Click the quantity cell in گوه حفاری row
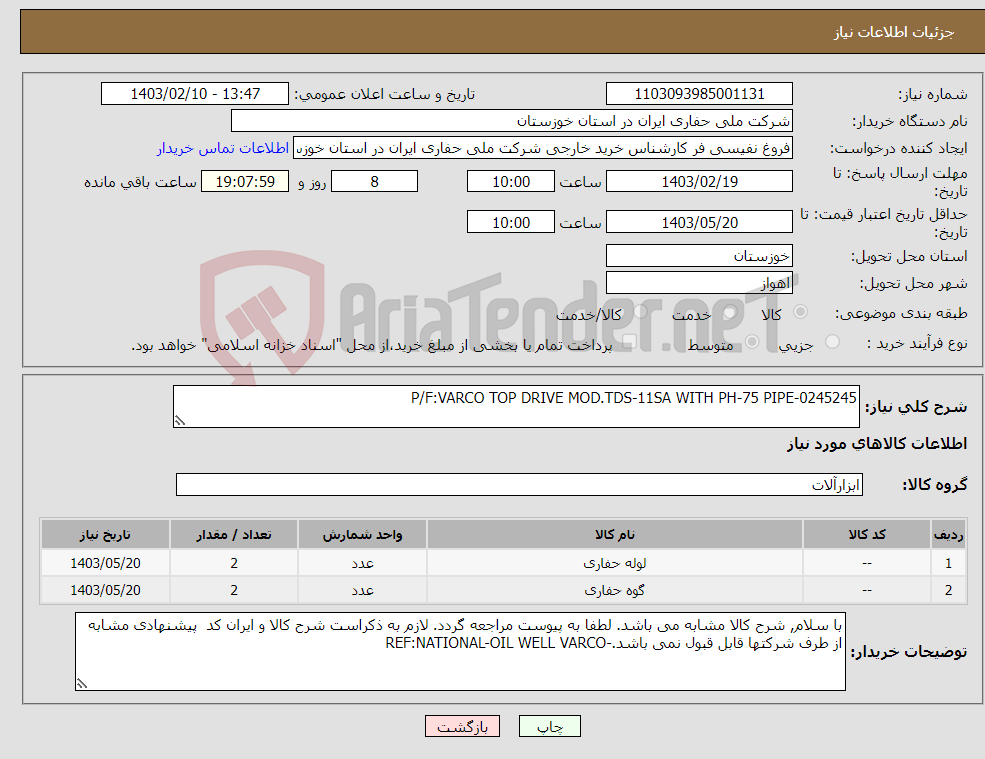985x759 pixels. (x=234, y=590)
